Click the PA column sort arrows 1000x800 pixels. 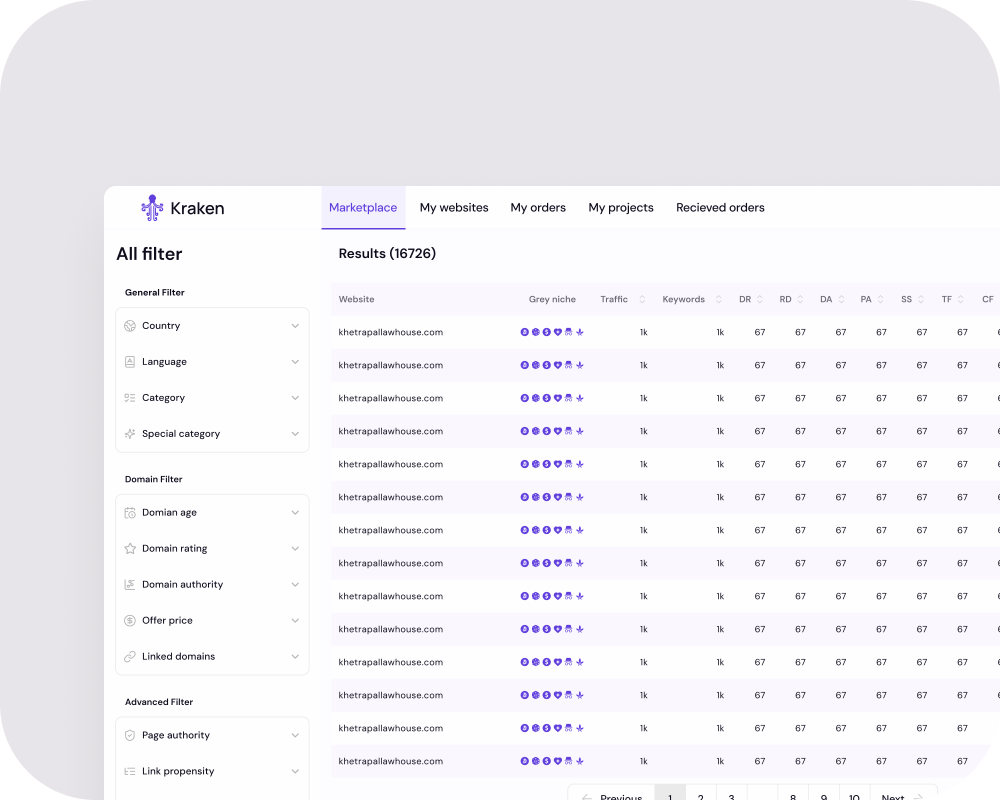[x=881, y=299]
